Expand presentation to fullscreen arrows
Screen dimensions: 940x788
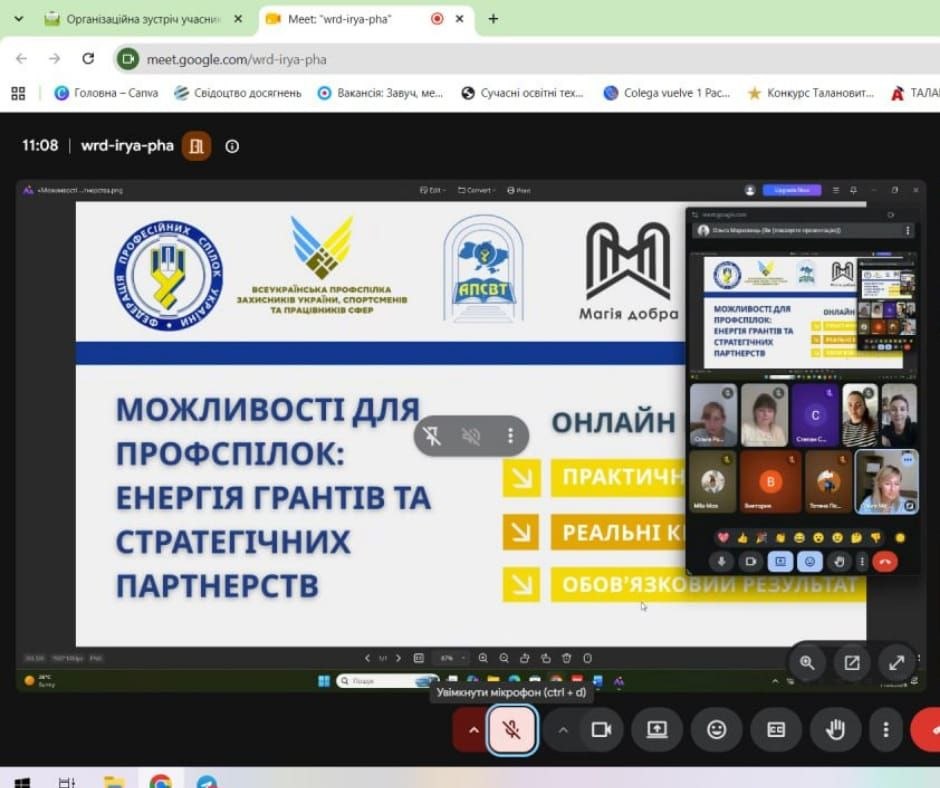click(896, 663)
